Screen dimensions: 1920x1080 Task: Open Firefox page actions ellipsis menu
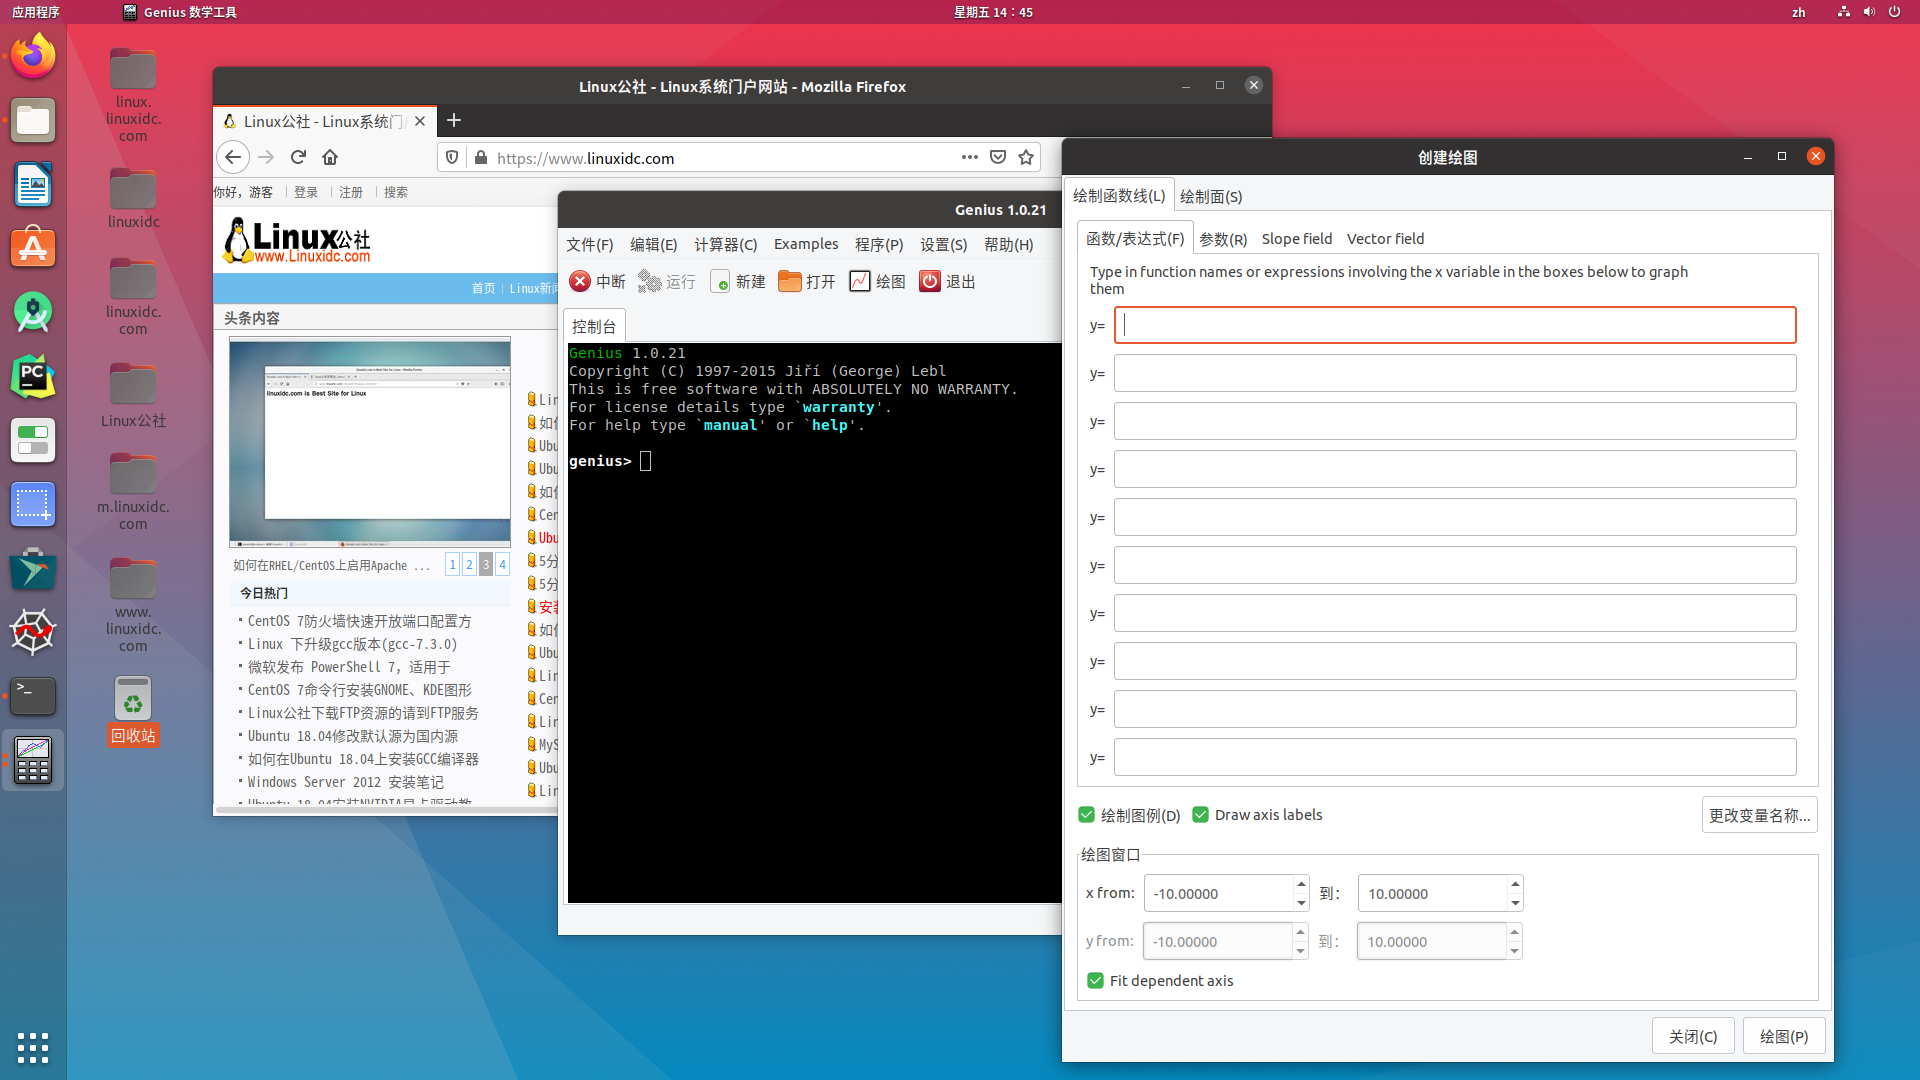click(969, 157)
